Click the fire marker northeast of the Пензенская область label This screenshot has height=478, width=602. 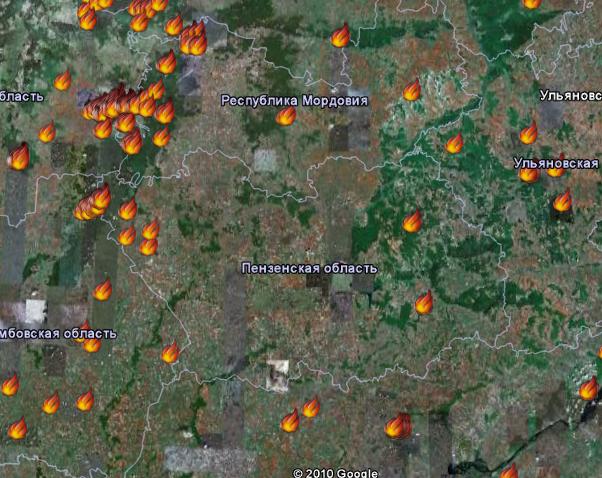(412, 222)
